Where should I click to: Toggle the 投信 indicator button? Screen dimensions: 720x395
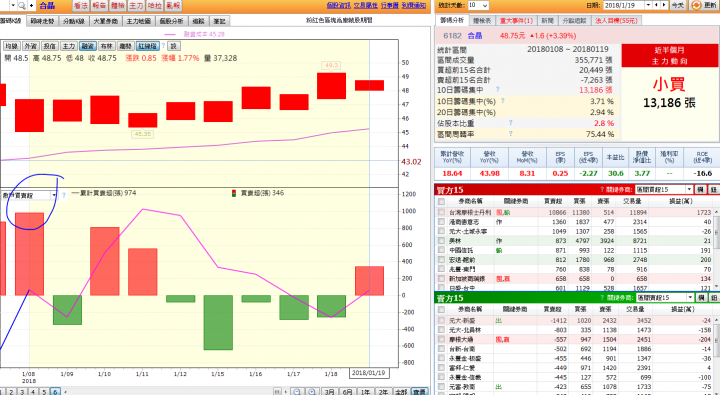(49, 46)
